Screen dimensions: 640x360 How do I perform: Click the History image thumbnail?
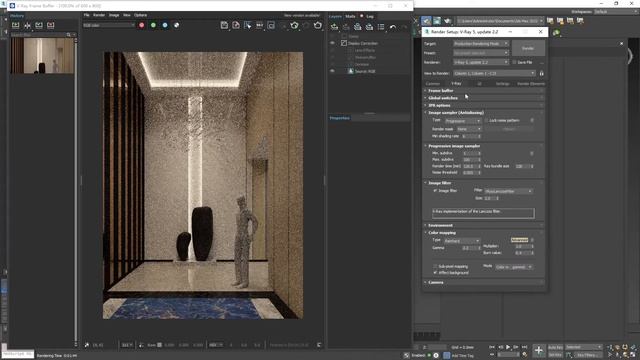43,56
